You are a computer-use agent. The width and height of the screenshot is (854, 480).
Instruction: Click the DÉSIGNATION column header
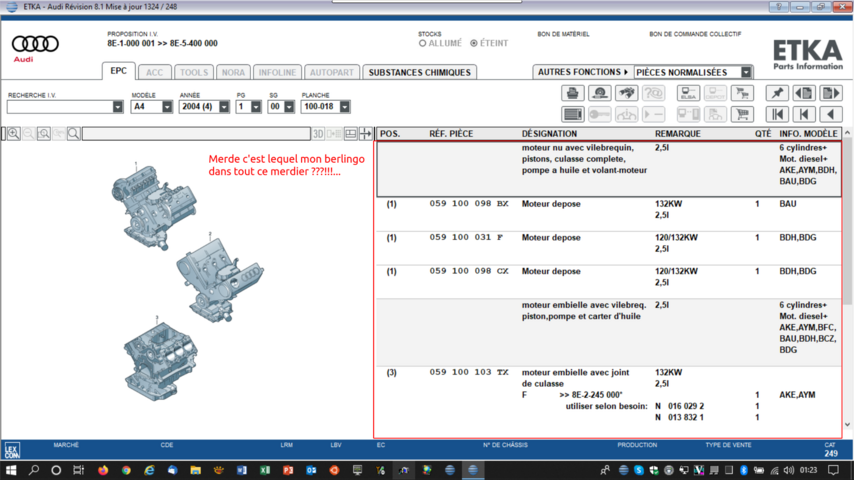[549, 133]
